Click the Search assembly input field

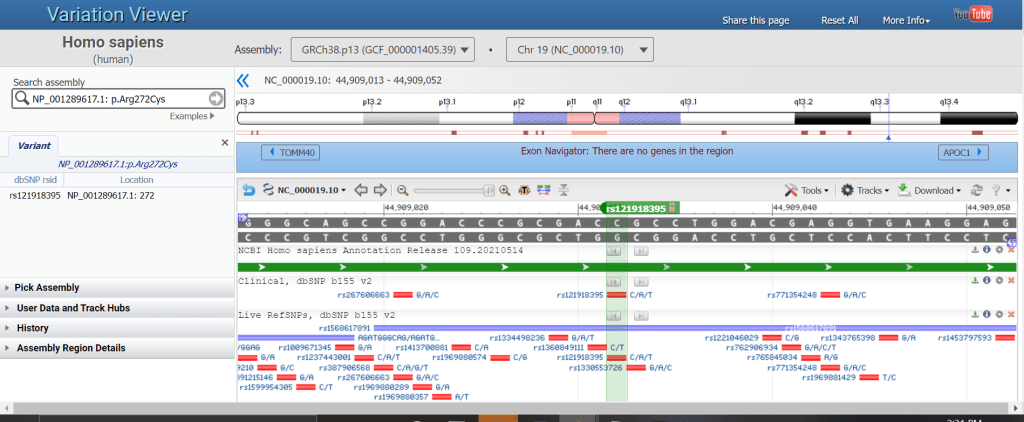(120, 99)
